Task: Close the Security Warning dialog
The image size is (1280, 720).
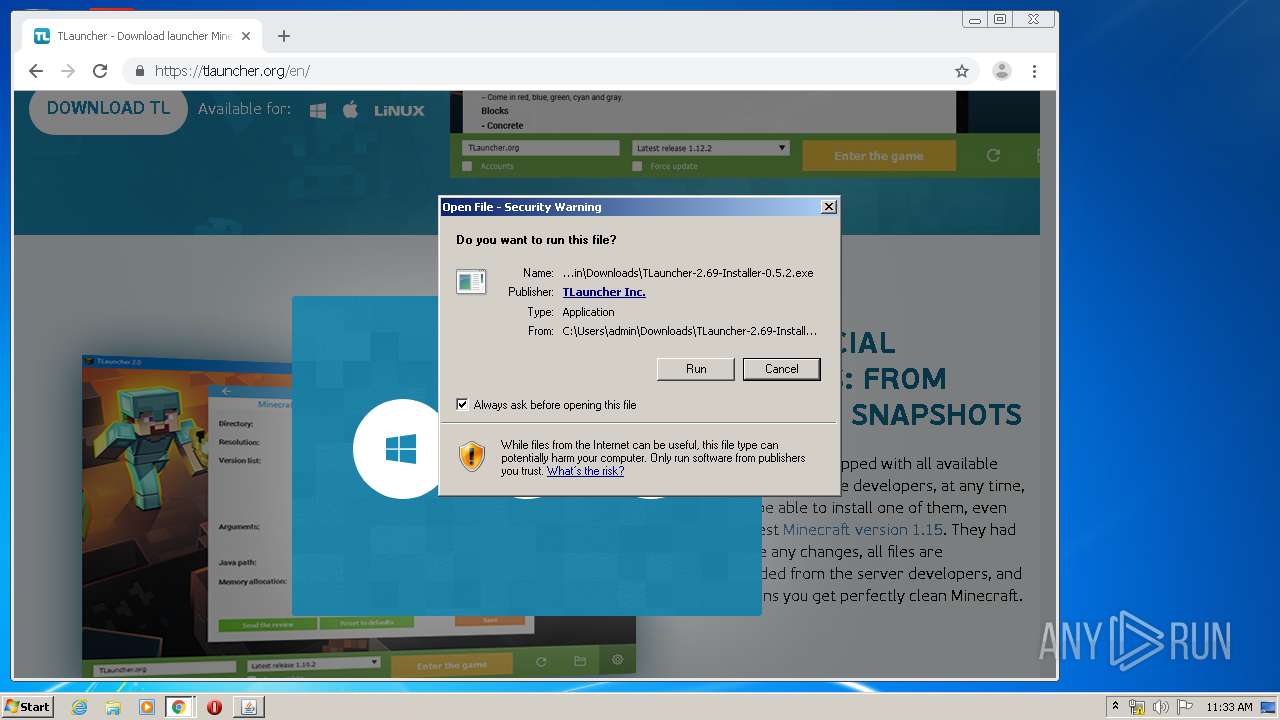Action: [828, 207]
